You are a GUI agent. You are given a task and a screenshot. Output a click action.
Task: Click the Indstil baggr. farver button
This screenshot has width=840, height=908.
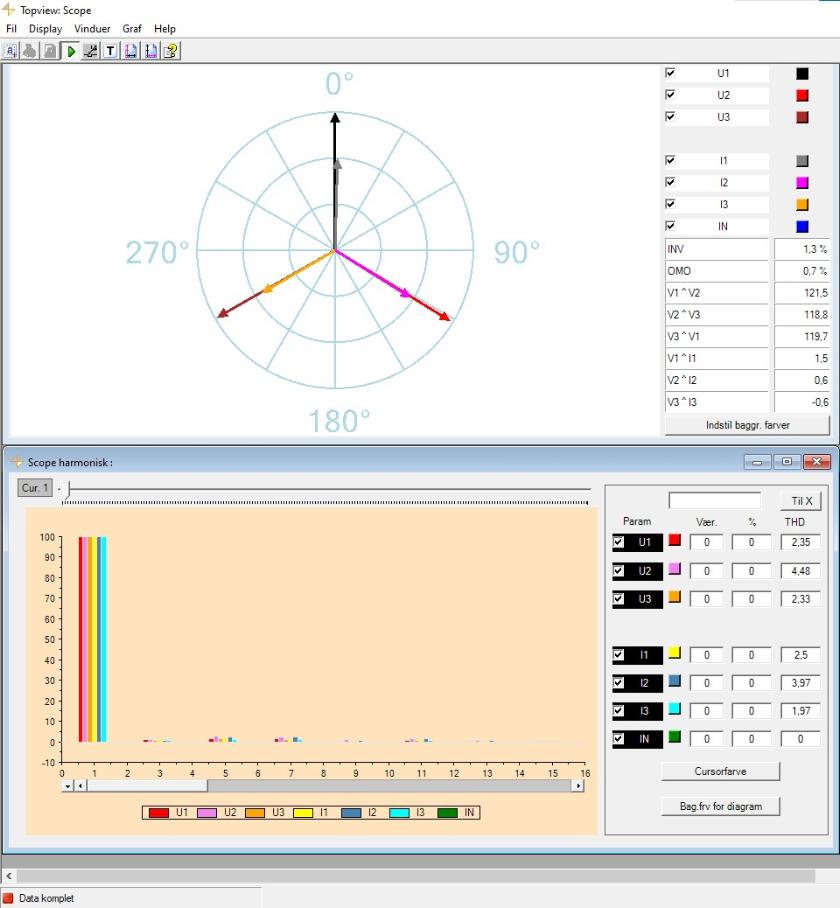coord(747,425)
